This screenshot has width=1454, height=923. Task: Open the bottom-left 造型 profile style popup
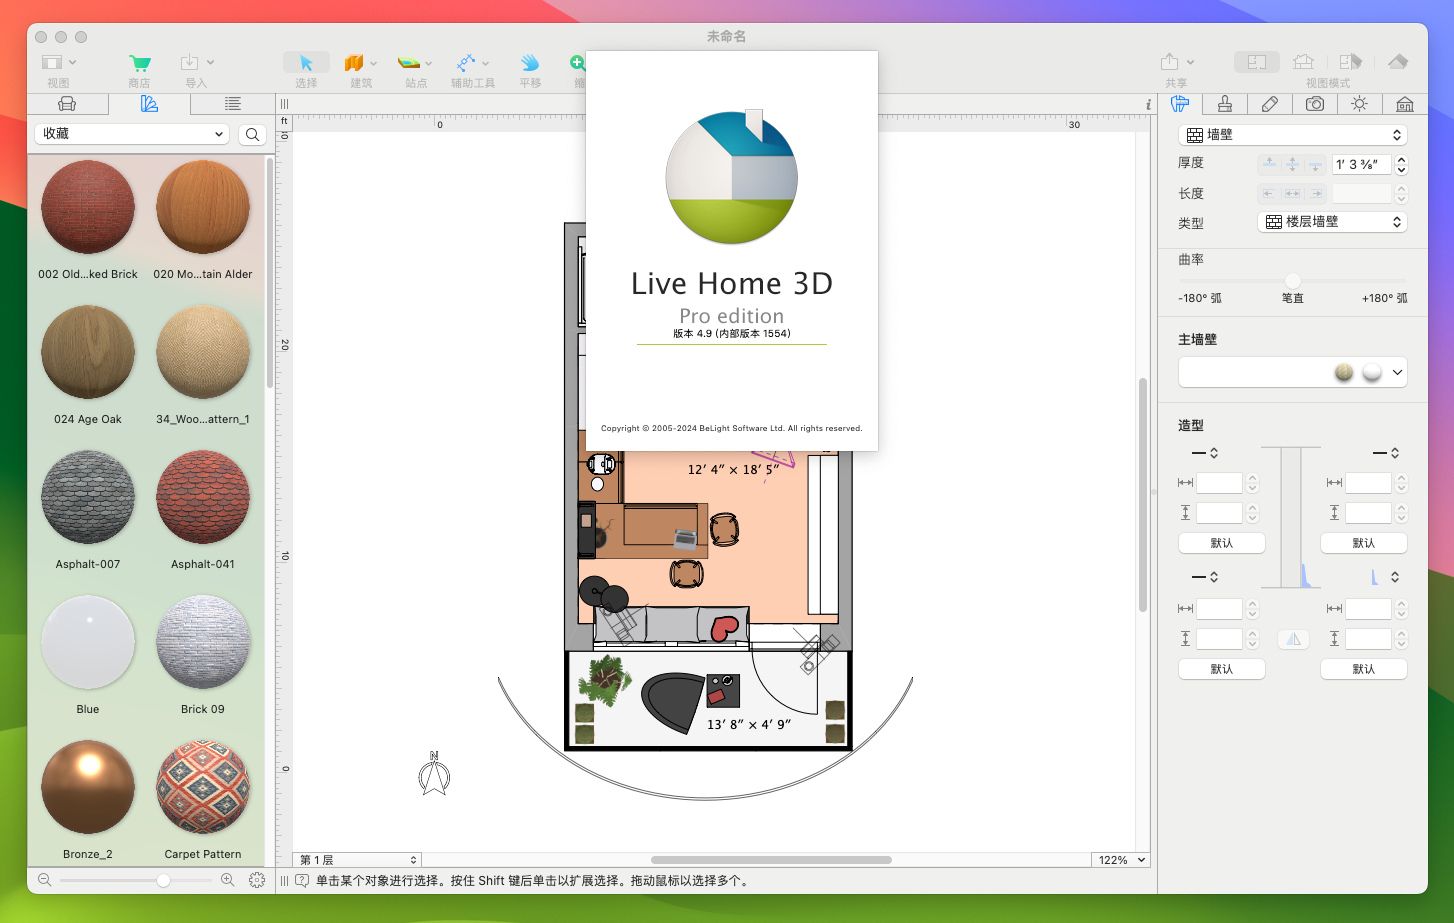coord(1205,577)
